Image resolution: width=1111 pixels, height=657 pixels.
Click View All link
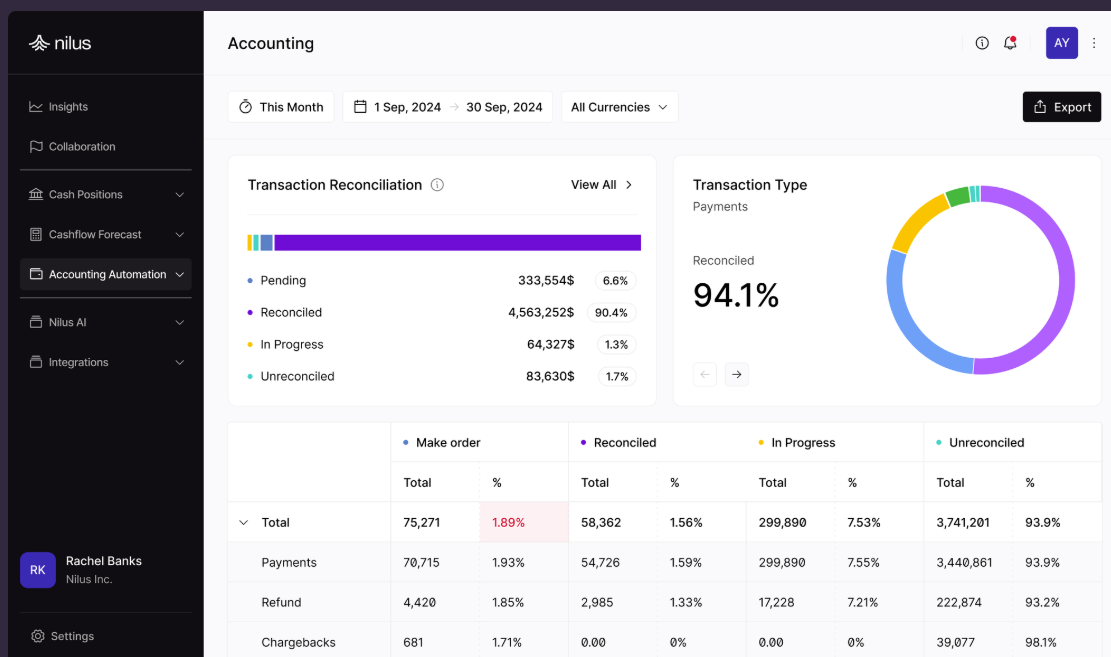tap(594, 185)
